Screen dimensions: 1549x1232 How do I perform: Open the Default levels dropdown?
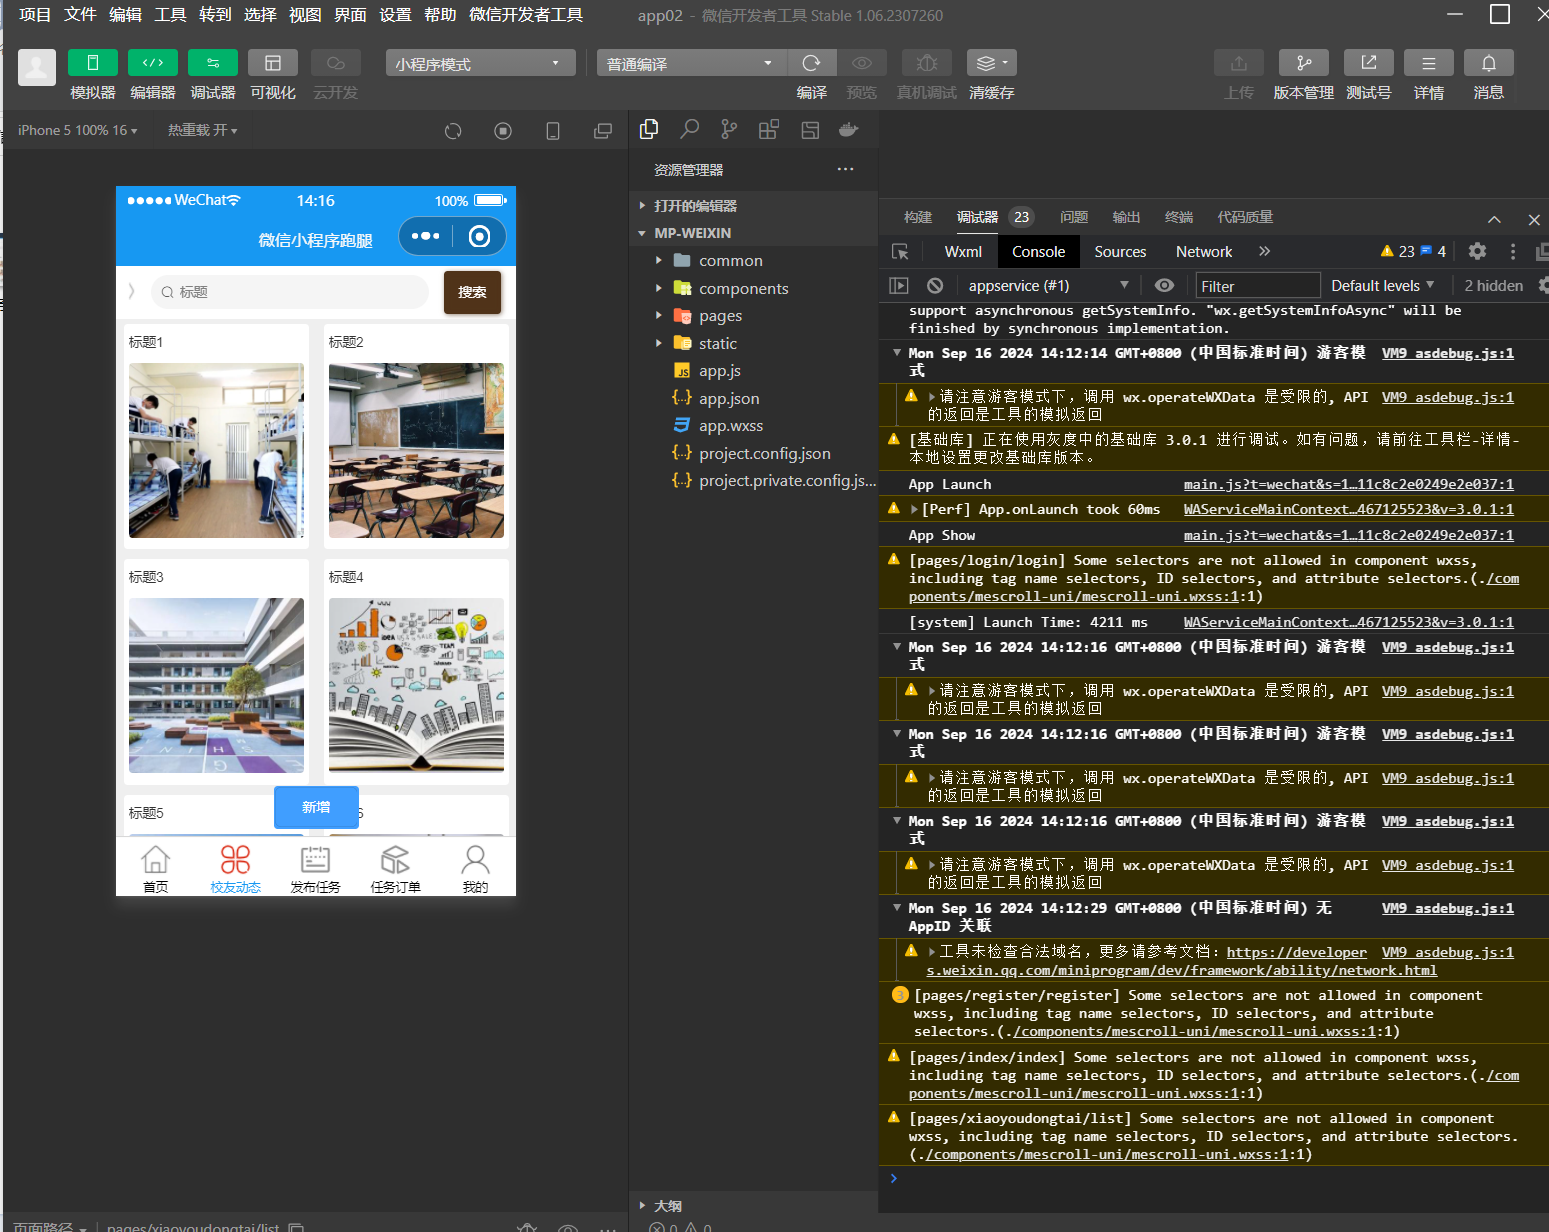point(1382,286)
